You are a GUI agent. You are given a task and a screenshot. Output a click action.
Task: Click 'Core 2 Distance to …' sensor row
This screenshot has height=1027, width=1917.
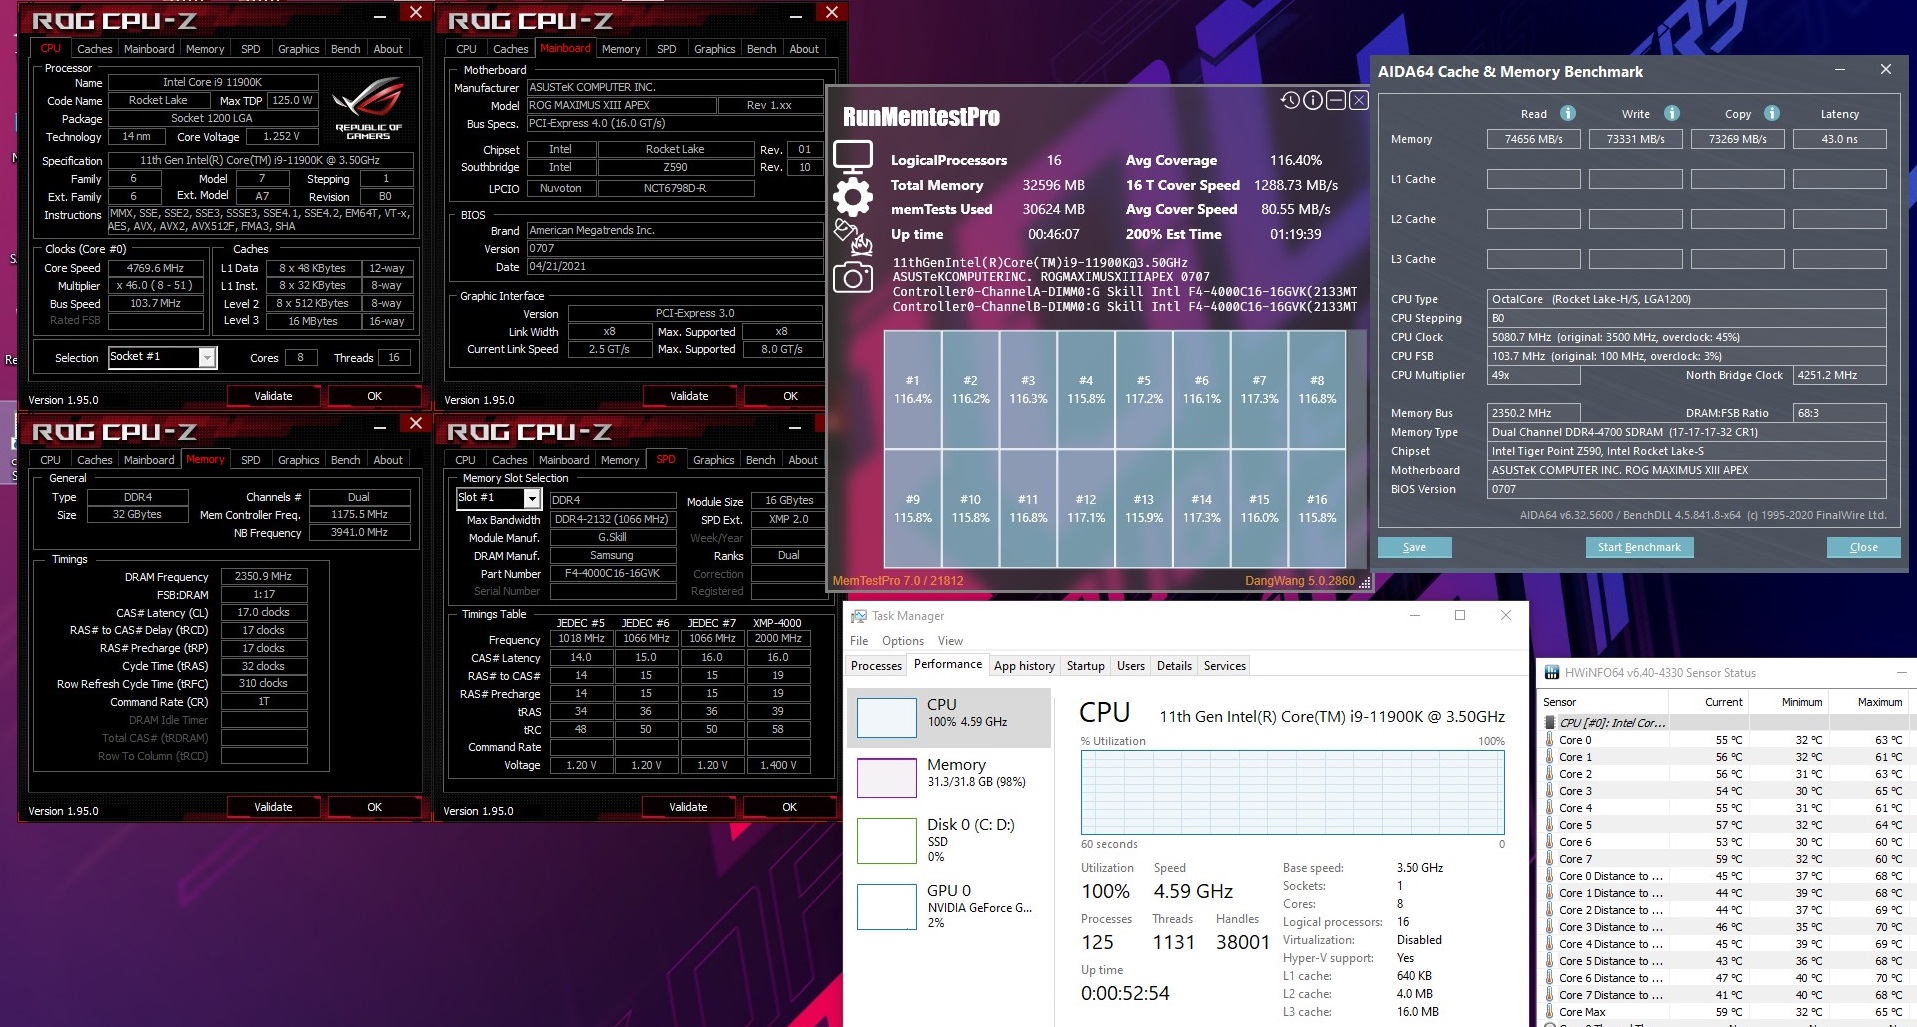pos(1725,910)
